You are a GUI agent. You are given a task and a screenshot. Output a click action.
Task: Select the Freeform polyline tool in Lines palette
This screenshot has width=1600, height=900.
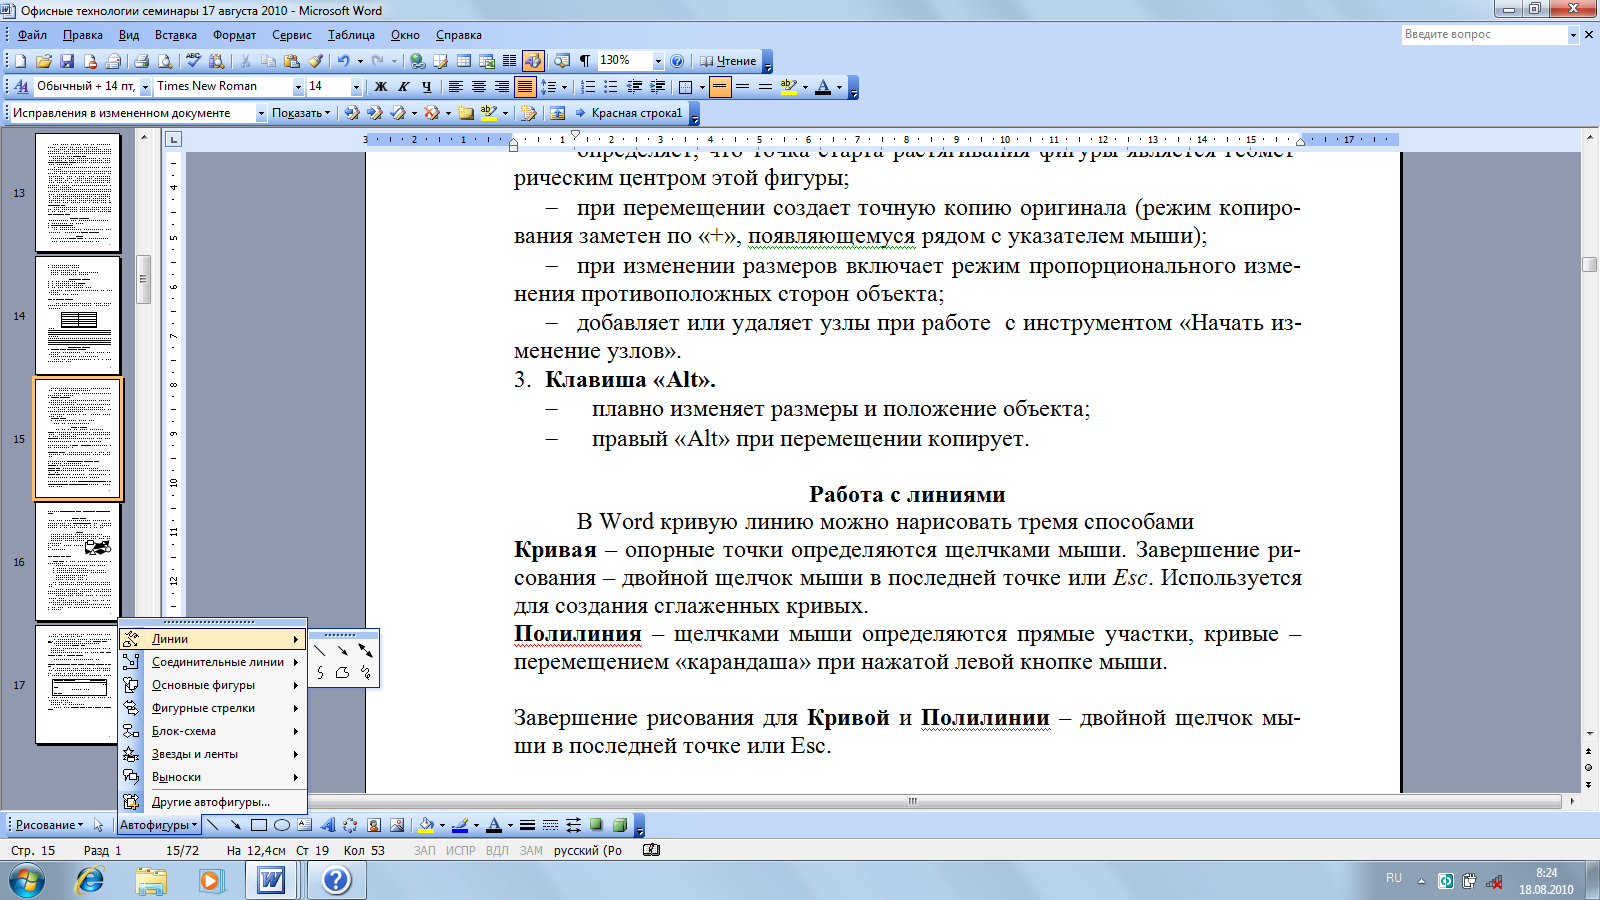[342, 673]
